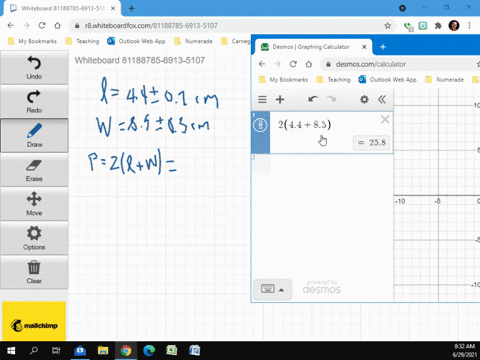
Task: Select the Erase tool
Action: 34,170
